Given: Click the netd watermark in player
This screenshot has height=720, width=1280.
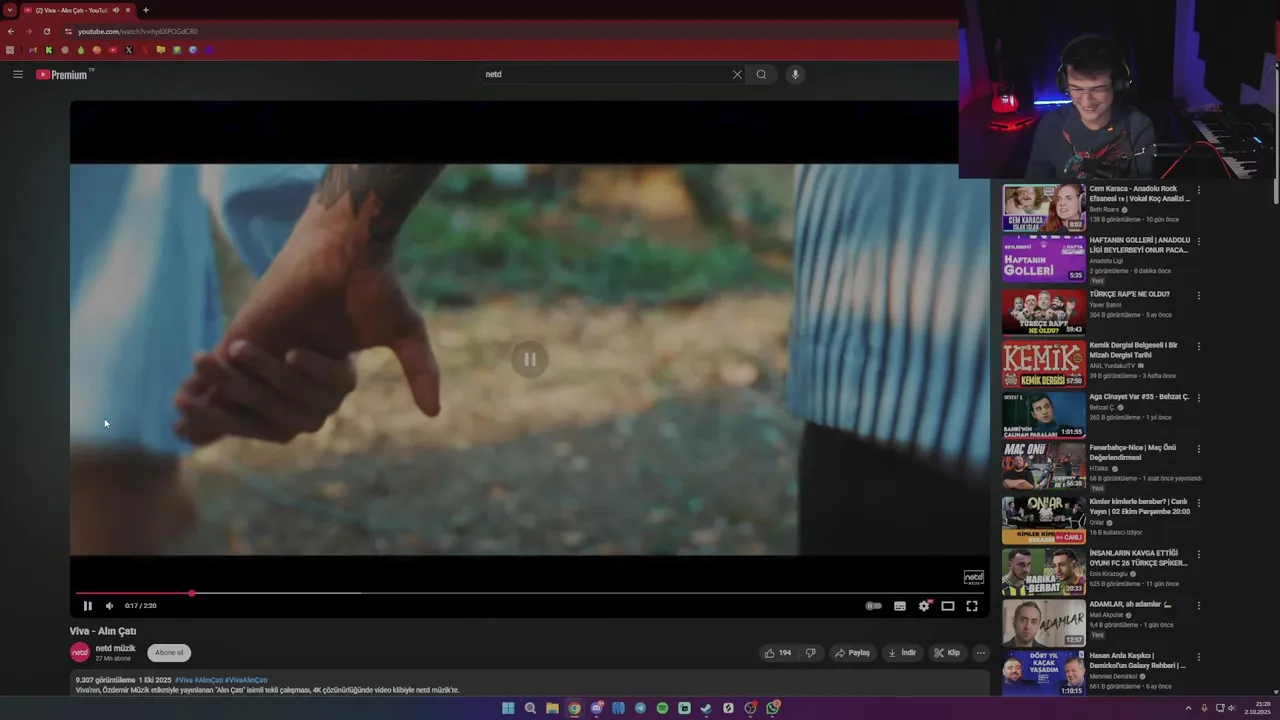Looking at the screenshot, I should pyautogui.click(x=973, y=578).
